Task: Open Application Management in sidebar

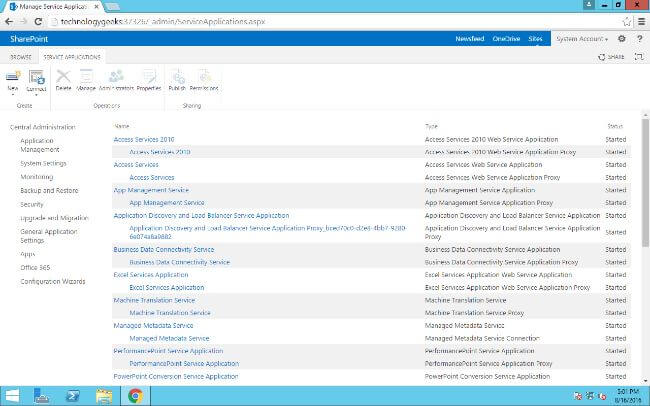Action: click(40, 145)
